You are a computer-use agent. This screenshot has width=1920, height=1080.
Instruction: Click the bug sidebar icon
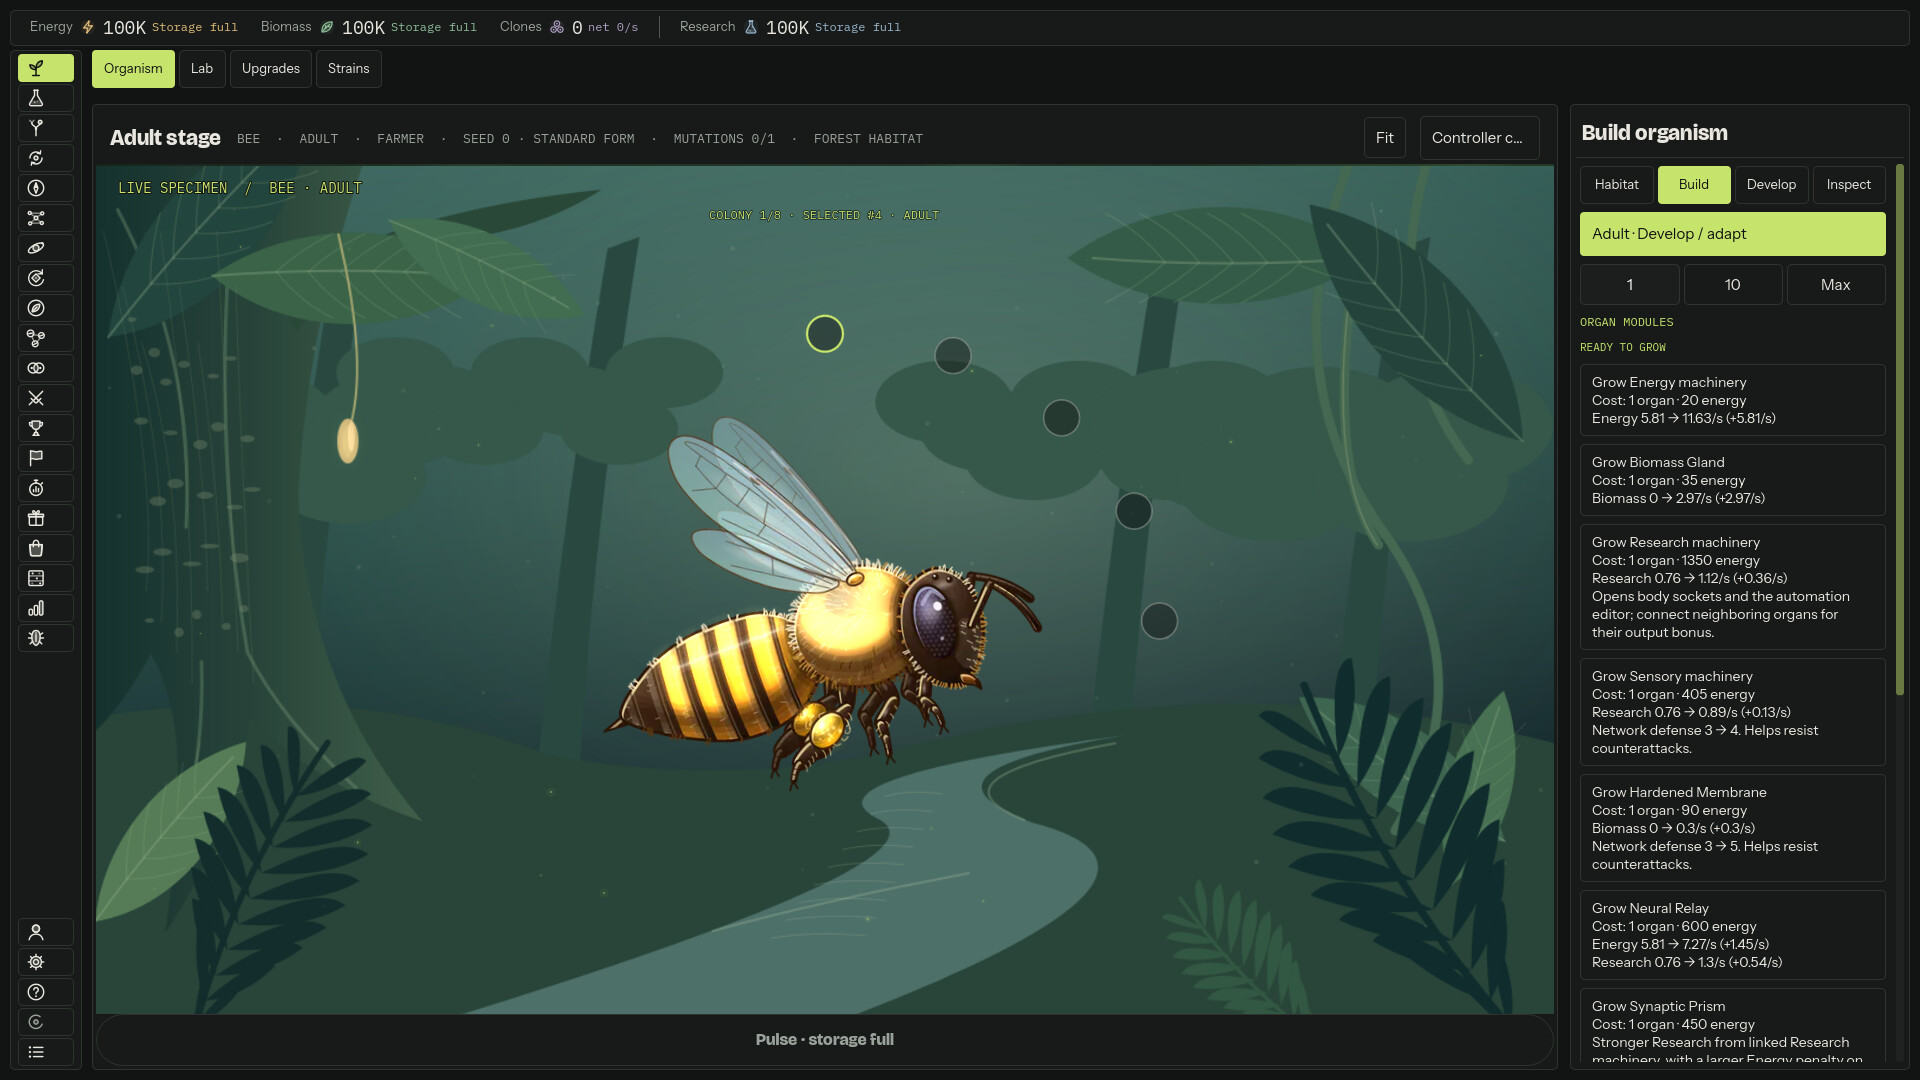45,638
